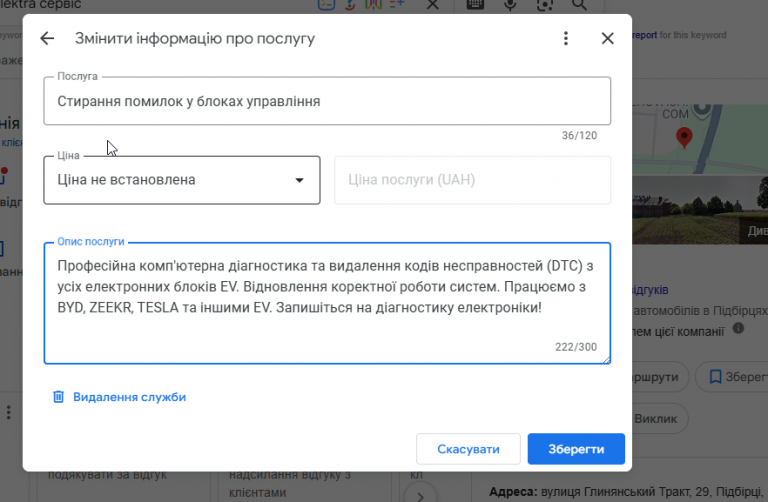Screen dimensions: 768x502
Task: Click the blue Зберегти button
Action: coord(576,449)
